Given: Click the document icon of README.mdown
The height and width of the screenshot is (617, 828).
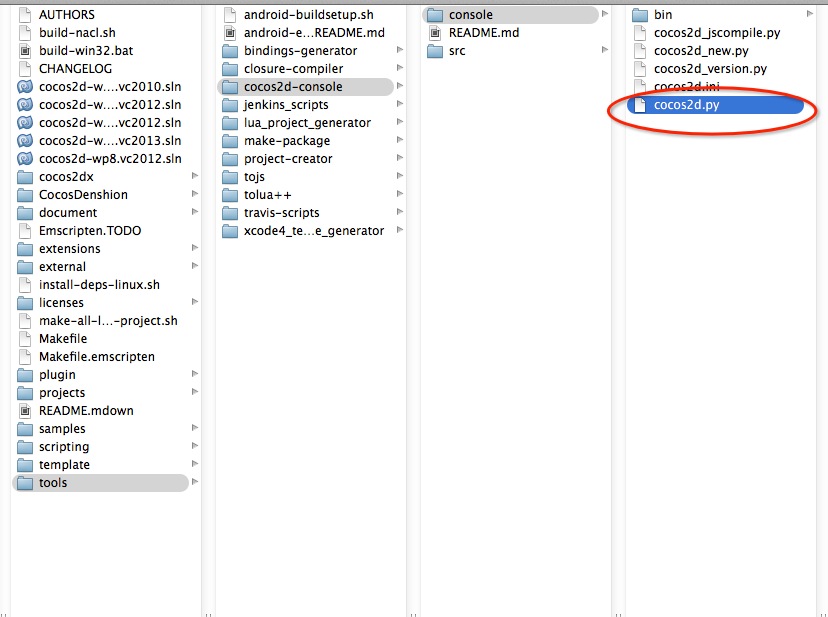Looking at the screenshot, I should (x=25, y=411).
